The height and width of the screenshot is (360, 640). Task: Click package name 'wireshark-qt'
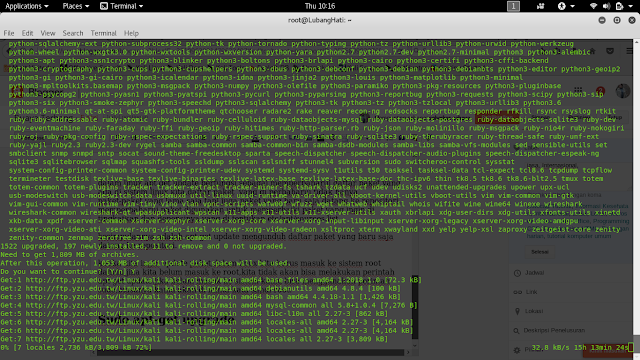click(x=105, y=213)
